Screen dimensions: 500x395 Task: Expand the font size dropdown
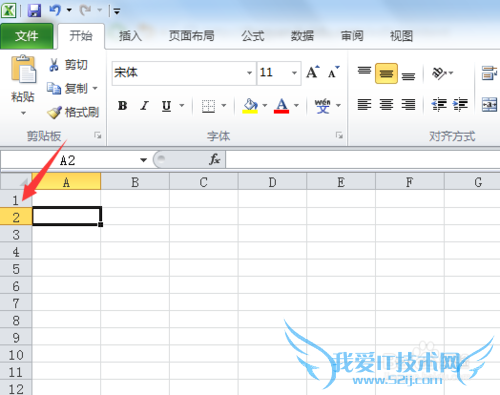294,73
